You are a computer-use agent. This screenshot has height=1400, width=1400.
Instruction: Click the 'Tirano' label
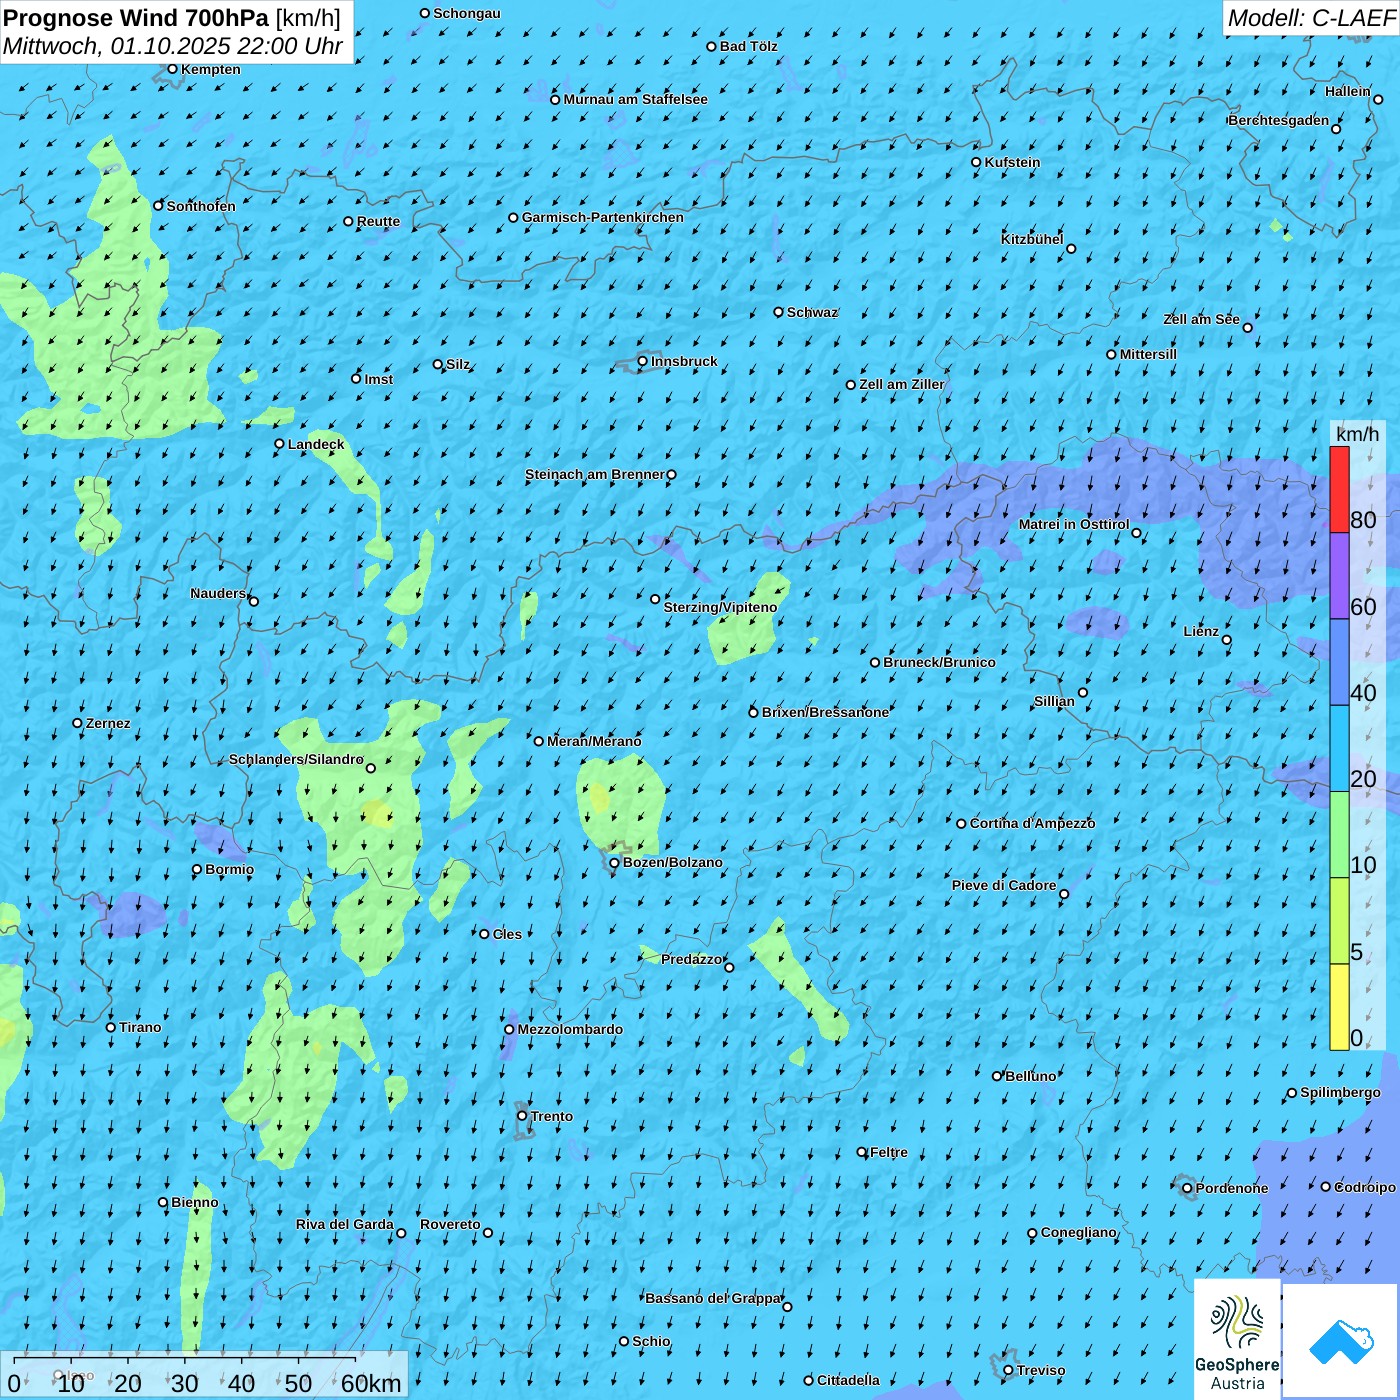click(x=140, y=1027)
